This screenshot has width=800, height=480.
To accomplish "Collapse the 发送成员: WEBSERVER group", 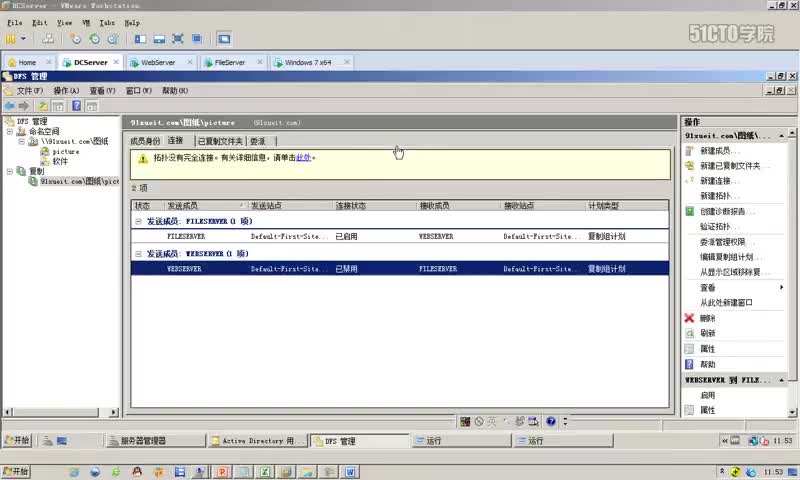I will coord(138,254).
